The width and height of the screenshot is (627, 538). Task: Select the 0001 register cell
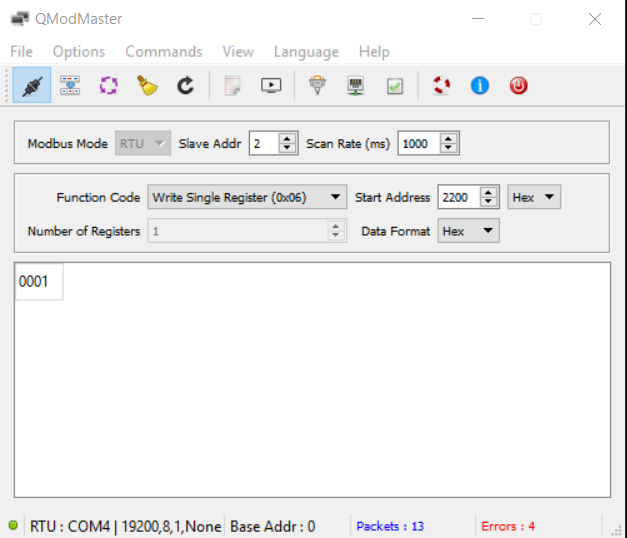[39, 281]
